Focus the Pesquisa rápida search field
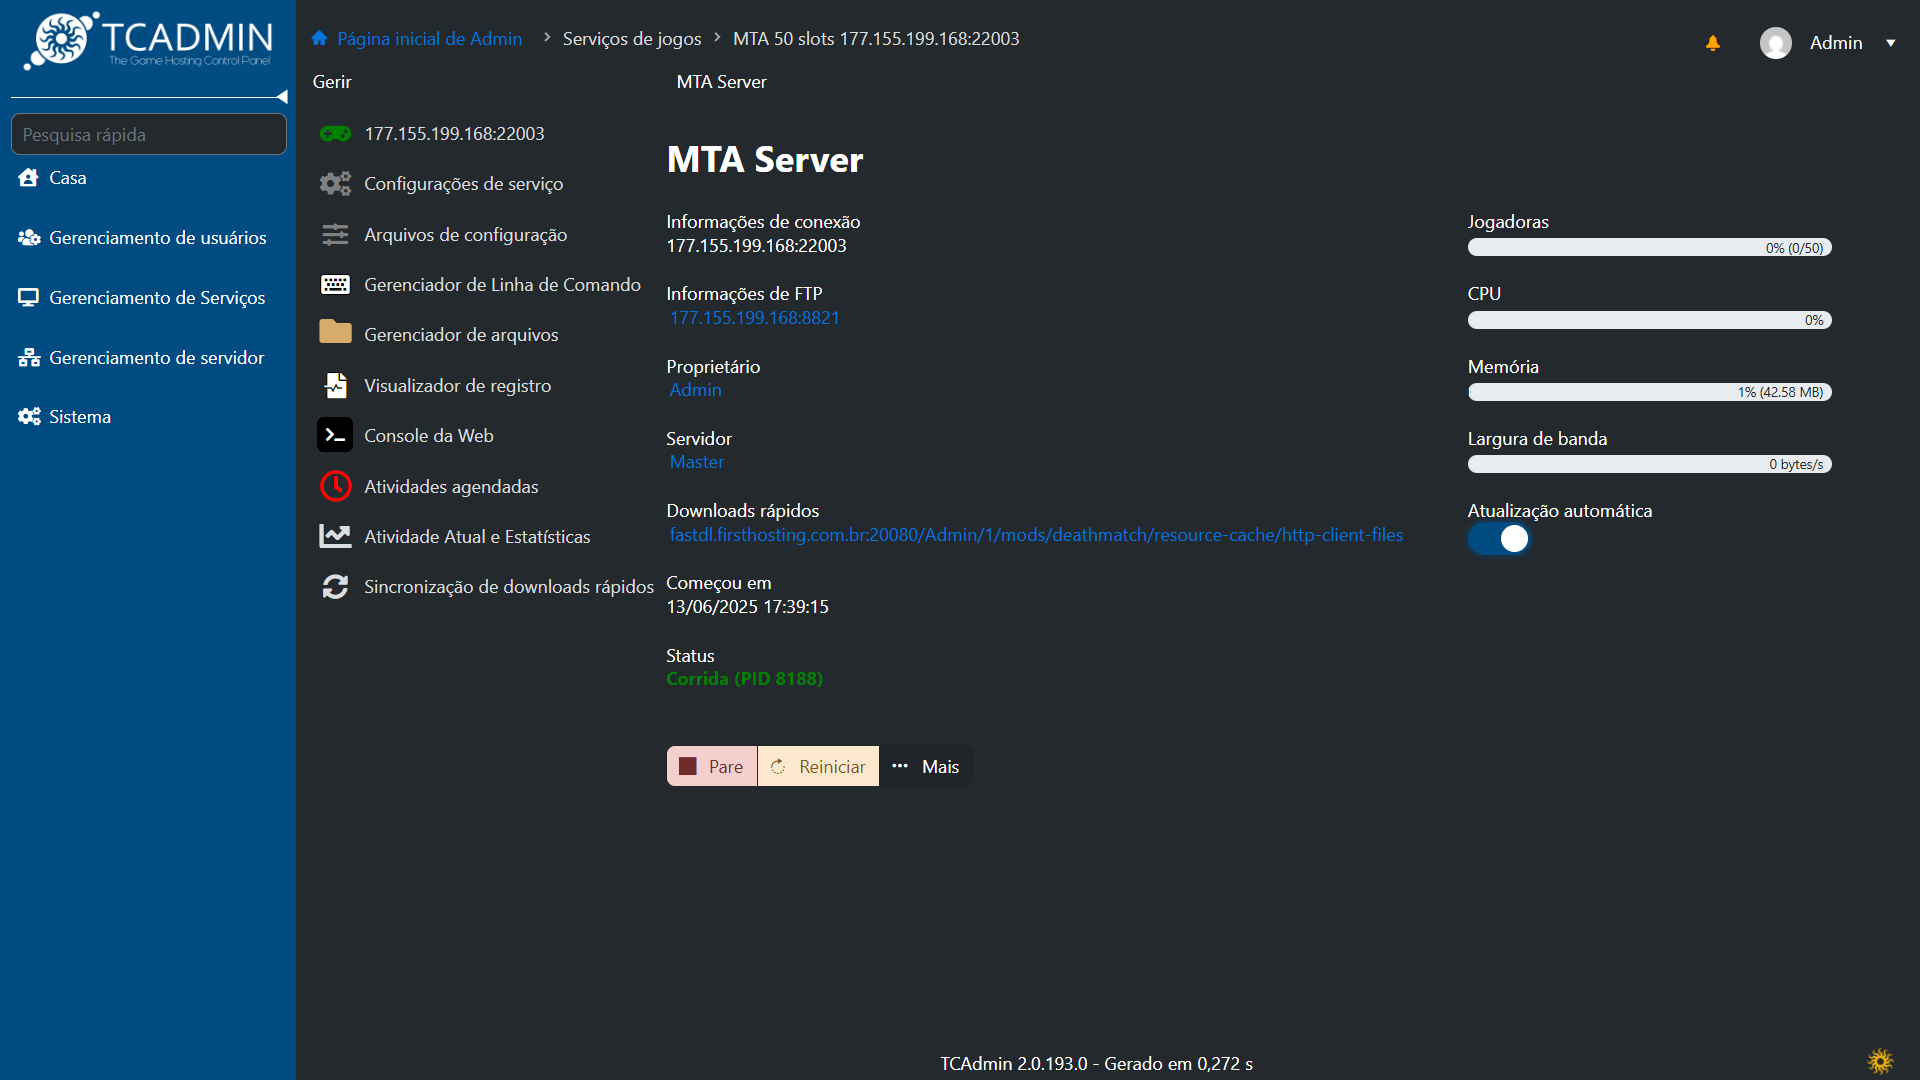This screenshot has height=1080, width=1920. (x=149, y=134)
